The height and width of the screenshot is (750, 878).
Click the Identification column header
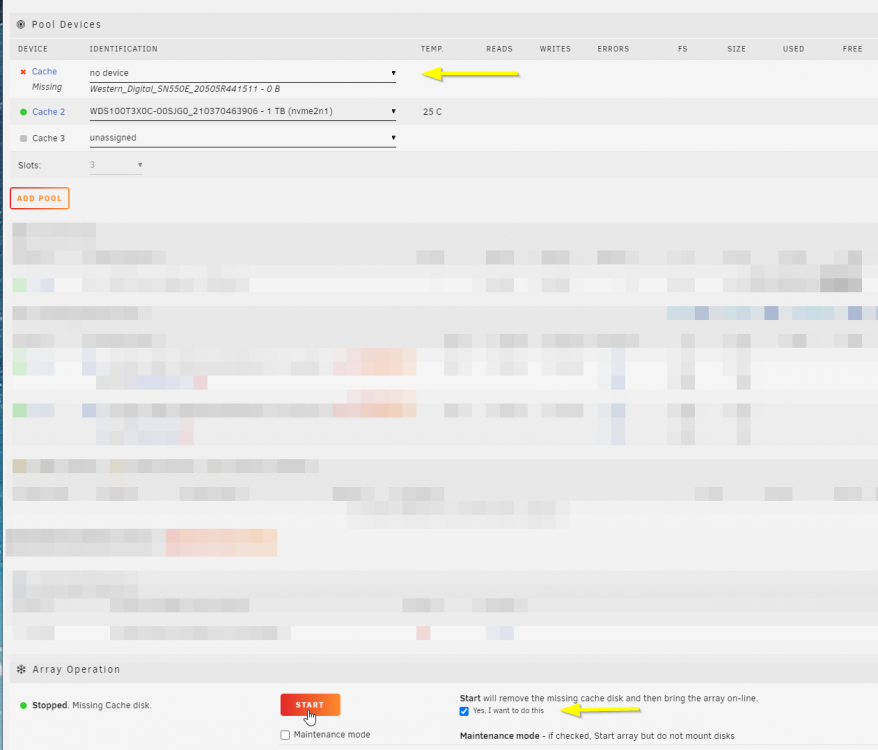[x=123, y=49]
